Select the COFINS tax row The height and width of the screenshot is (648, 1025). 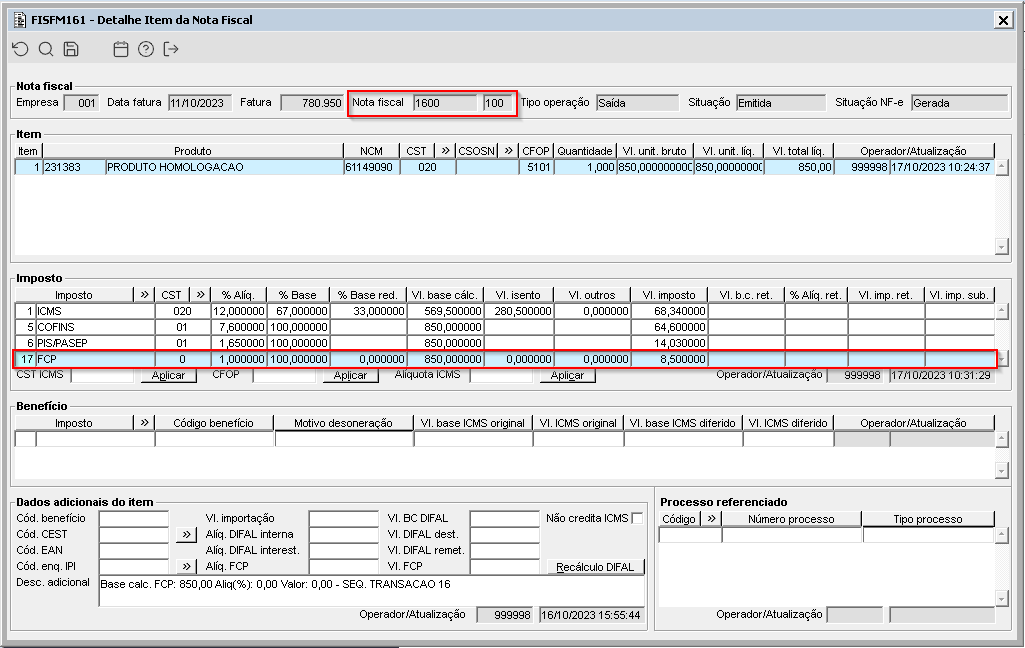tap(504, 327)
